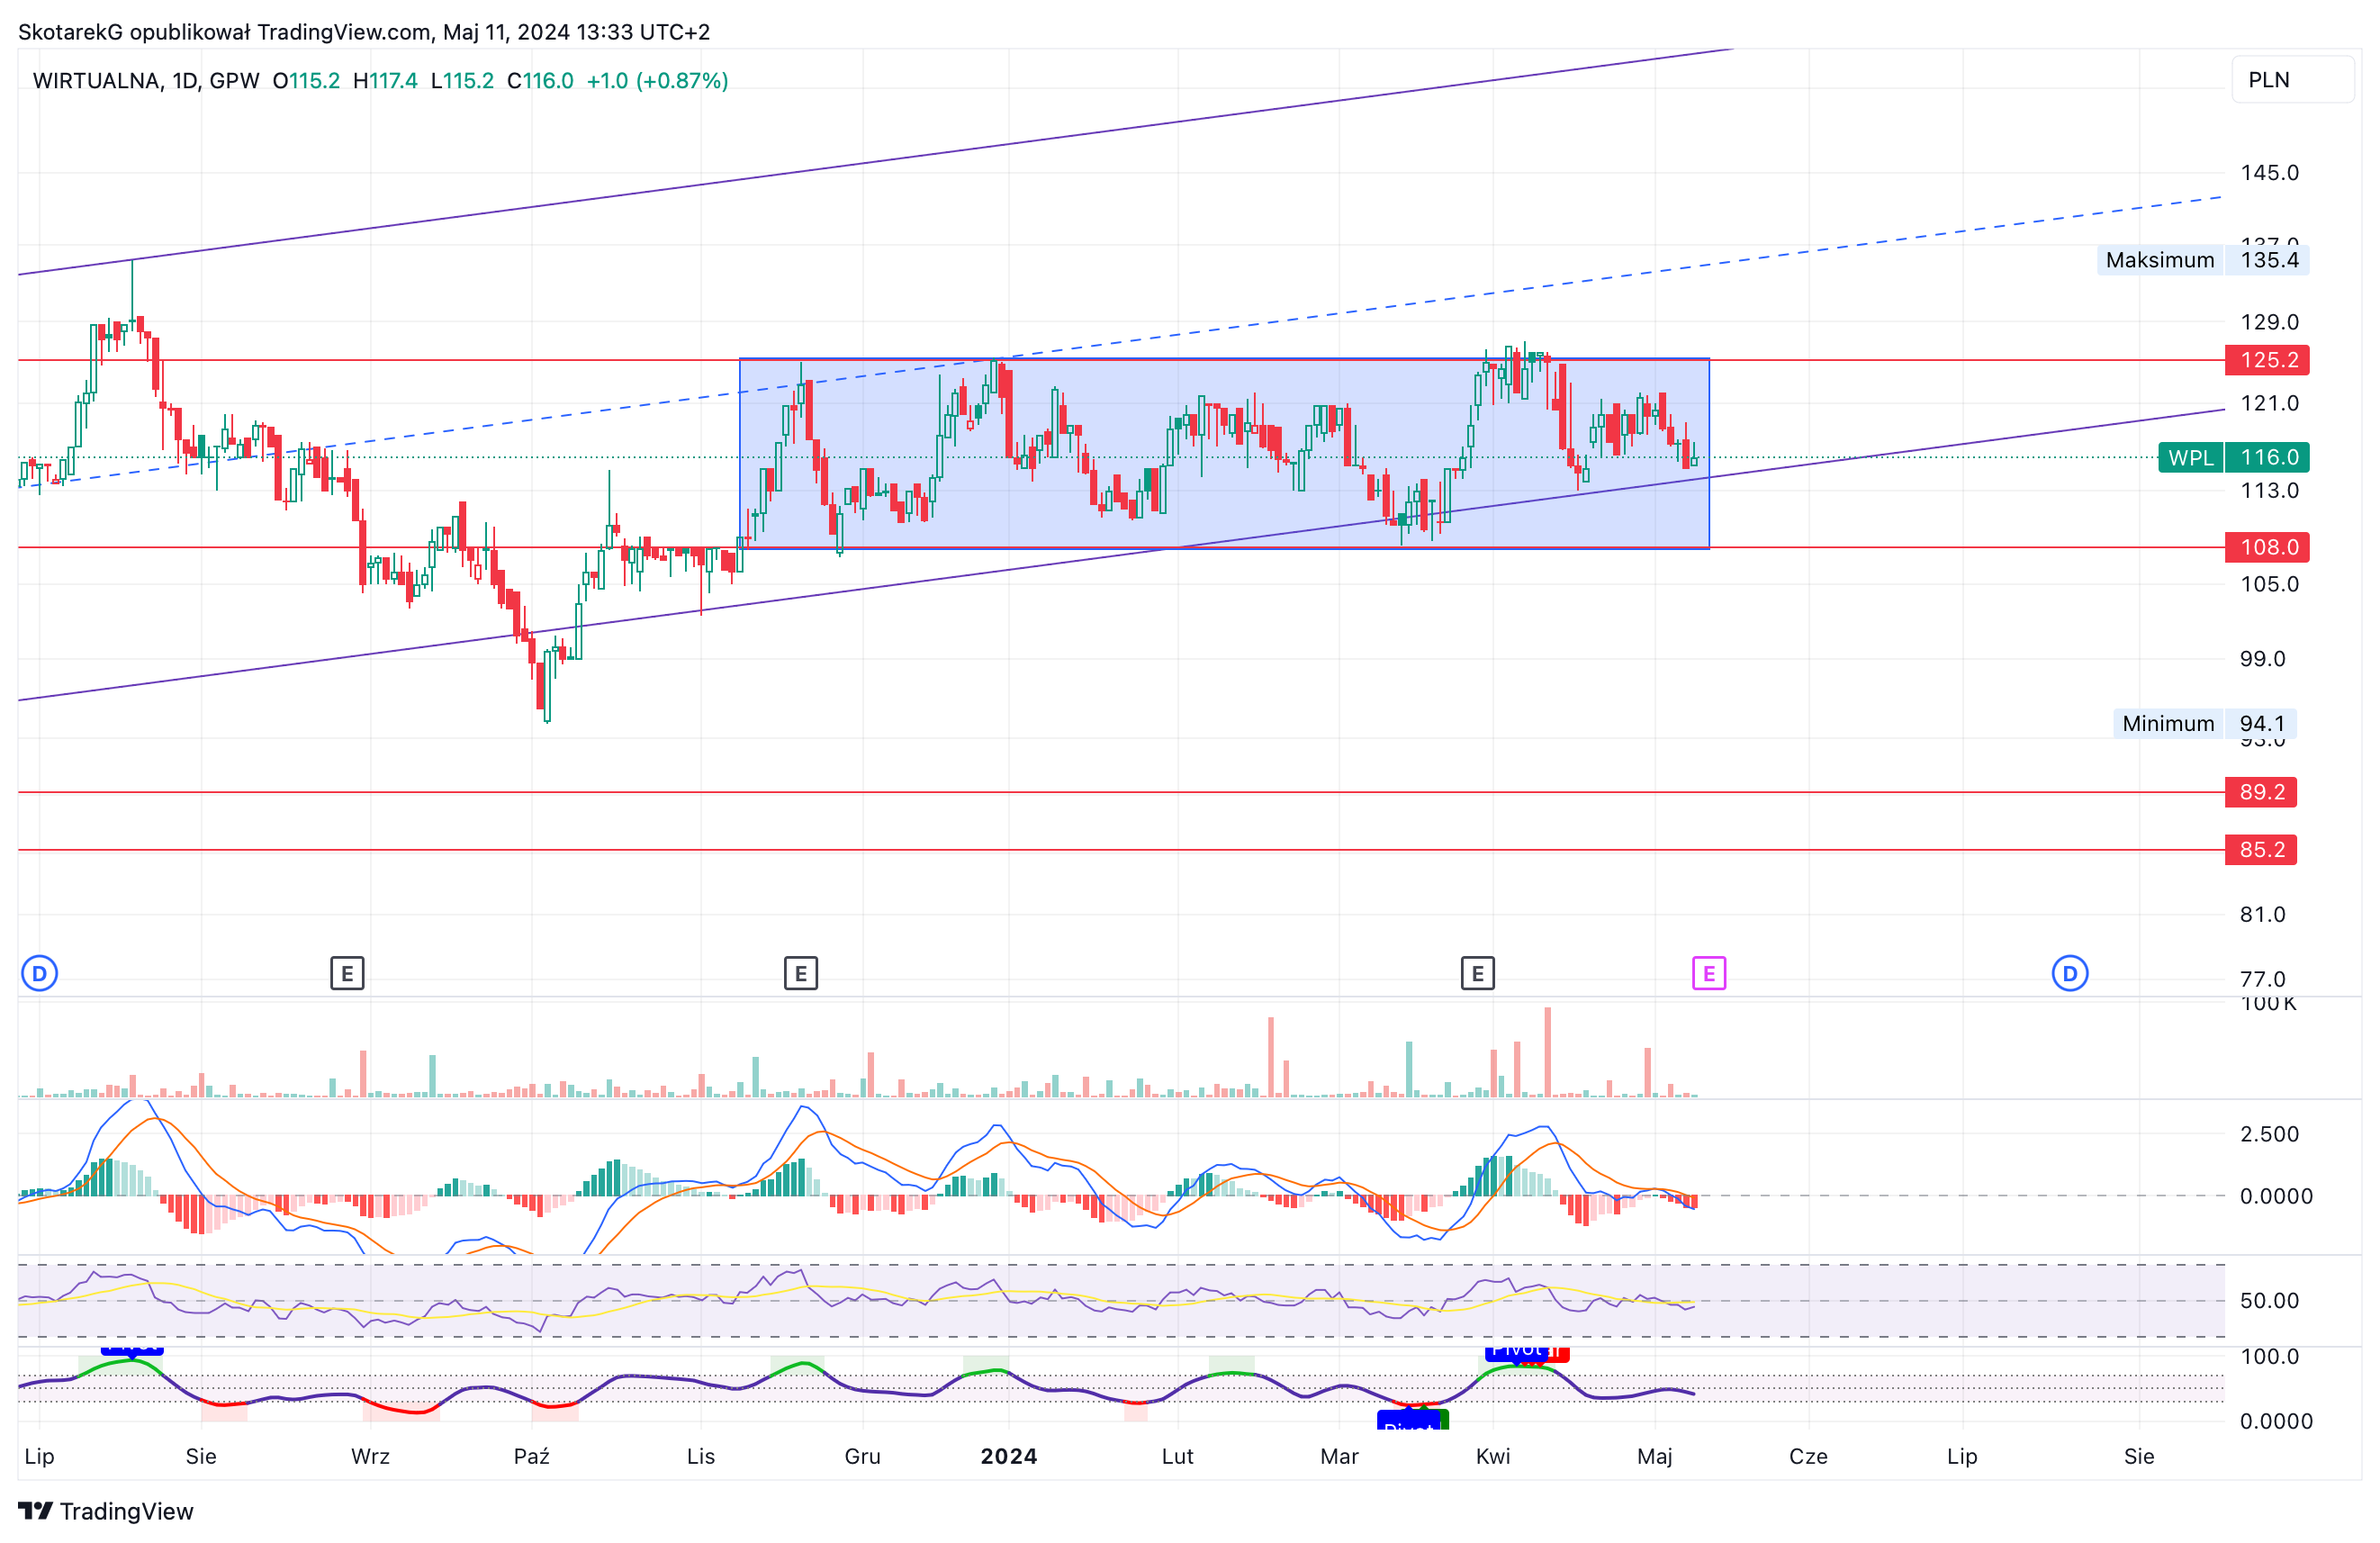Click the green WPL ticker tag
Screen dimensions: 2380x1543
pyautogui.click(x=2190, y=458)
